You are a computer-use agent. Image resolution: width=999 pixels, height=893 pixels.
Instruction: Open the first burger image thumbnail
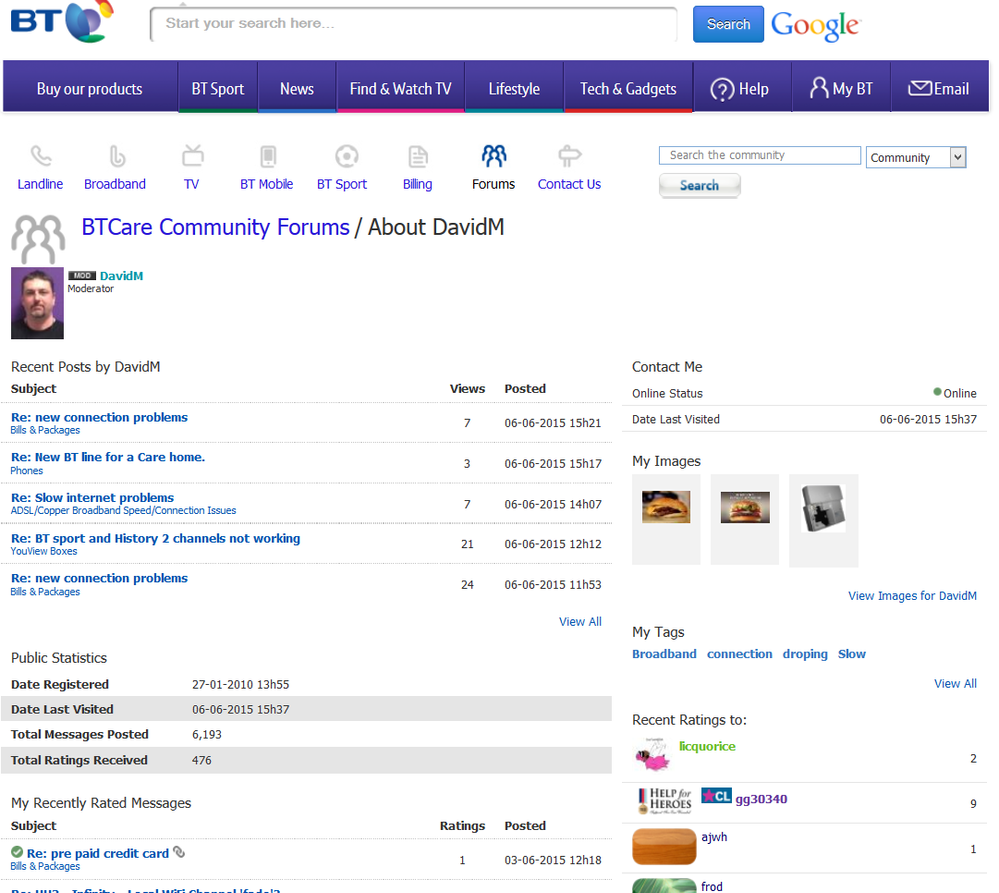coord(666,507)
